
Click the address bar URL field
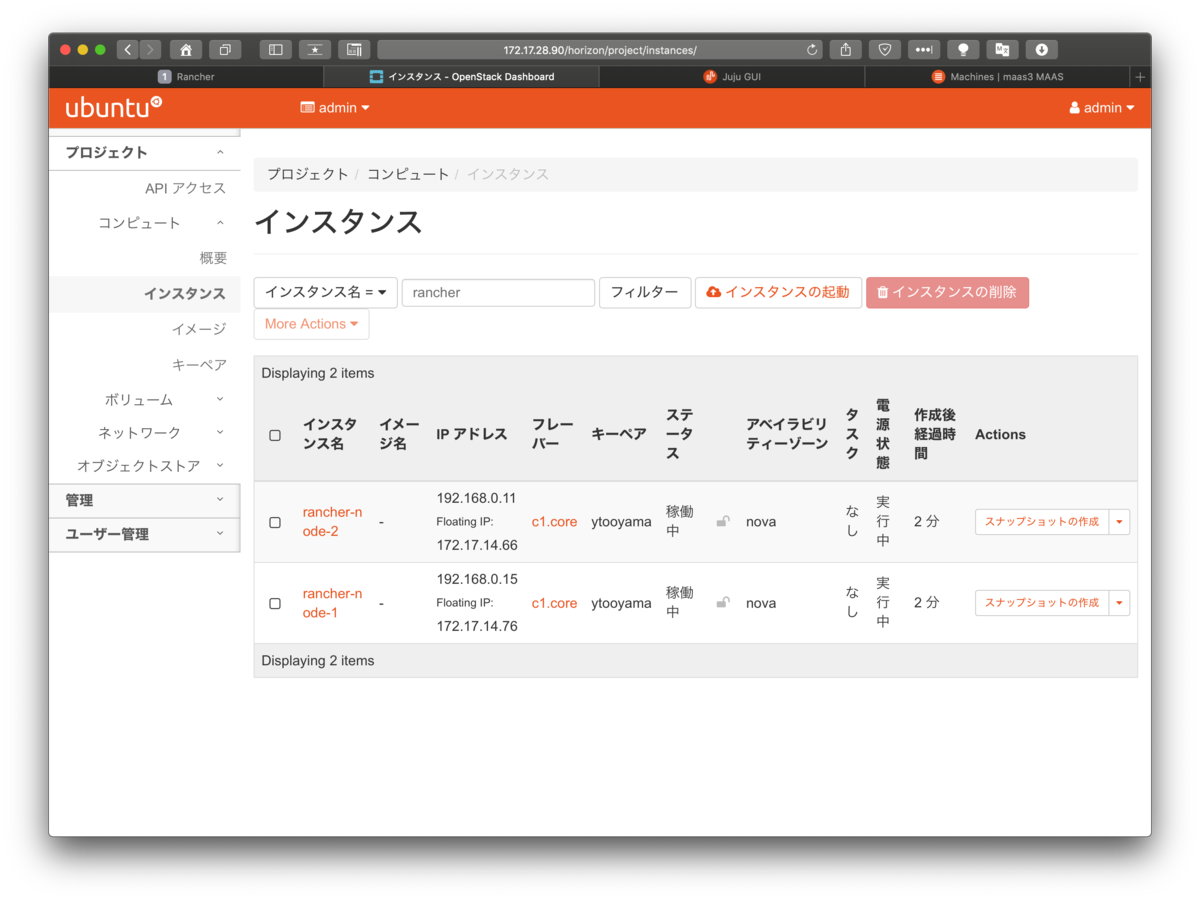(600, 49)
